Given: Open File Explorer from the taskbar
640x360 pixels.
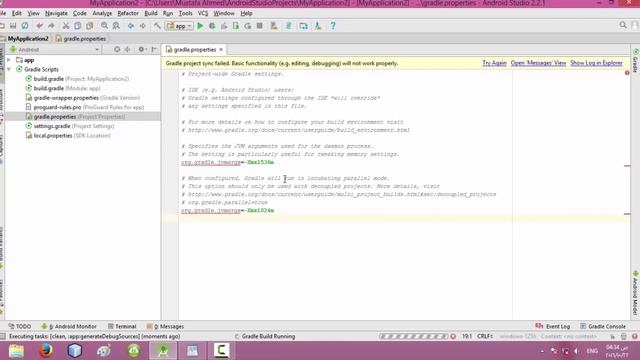Looking at the screenshot, I should click(16, 351).
